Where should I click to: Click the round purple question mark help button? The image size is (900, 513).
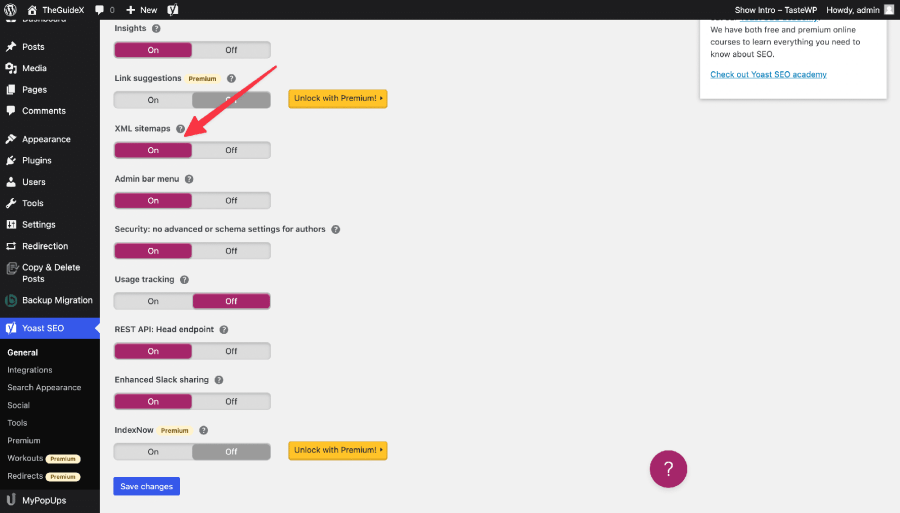[x=668, y=469]
